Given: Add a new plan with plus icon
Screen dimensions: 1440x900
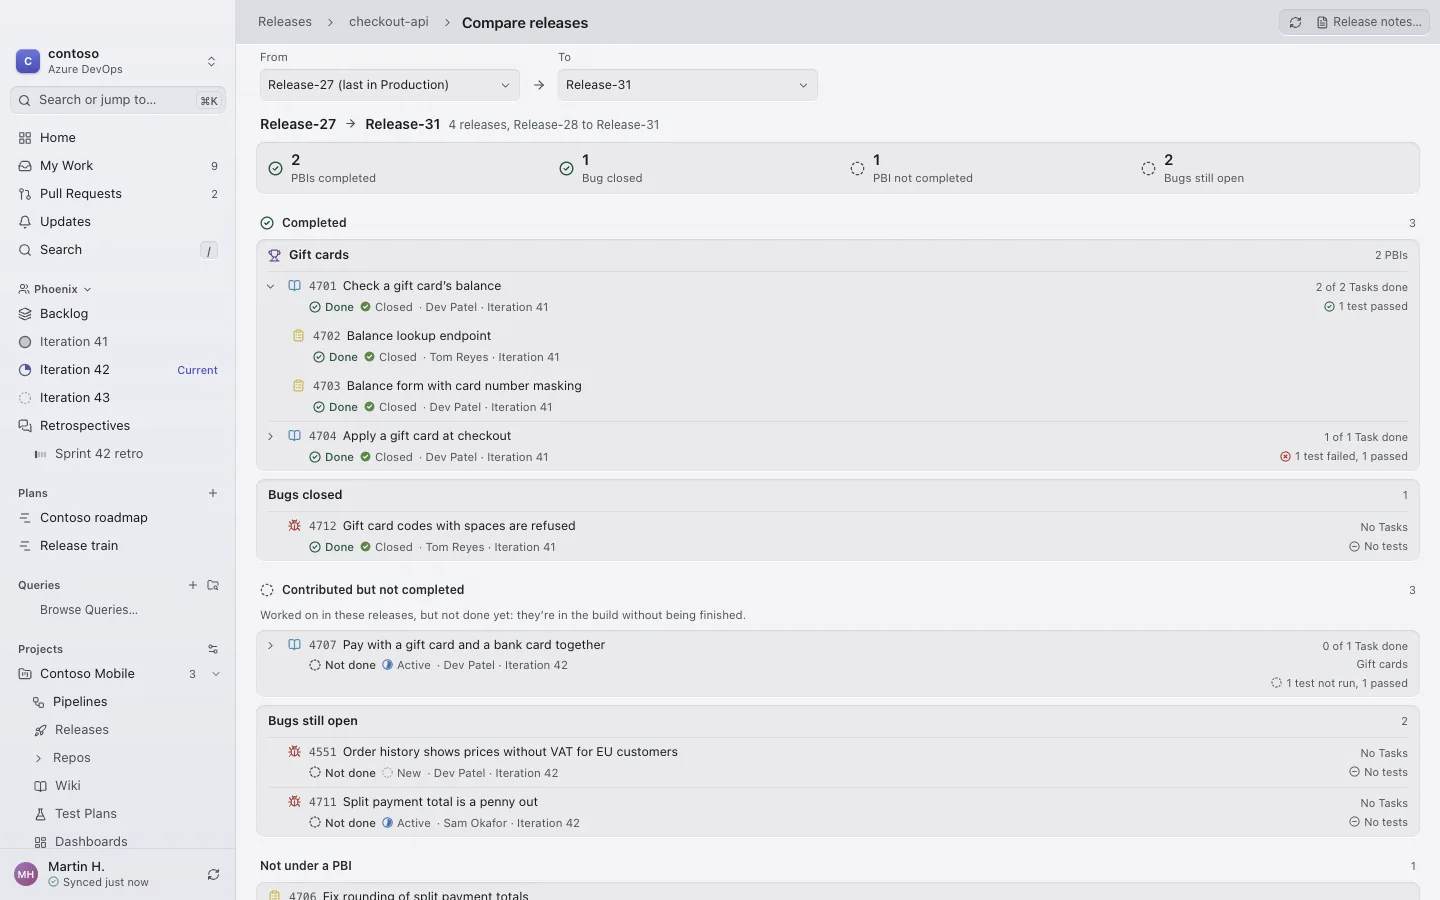Looking at the screenshot, I should [213, 493].
